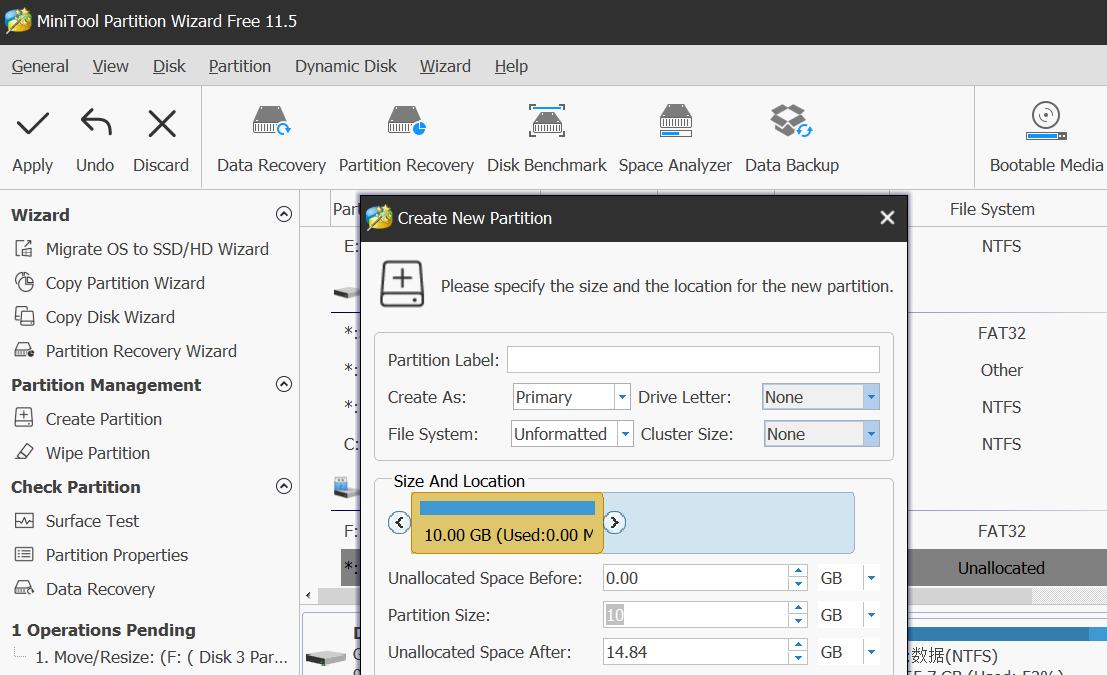
Task: Start the Disk Benchmark tool
Action: point(547,124)
